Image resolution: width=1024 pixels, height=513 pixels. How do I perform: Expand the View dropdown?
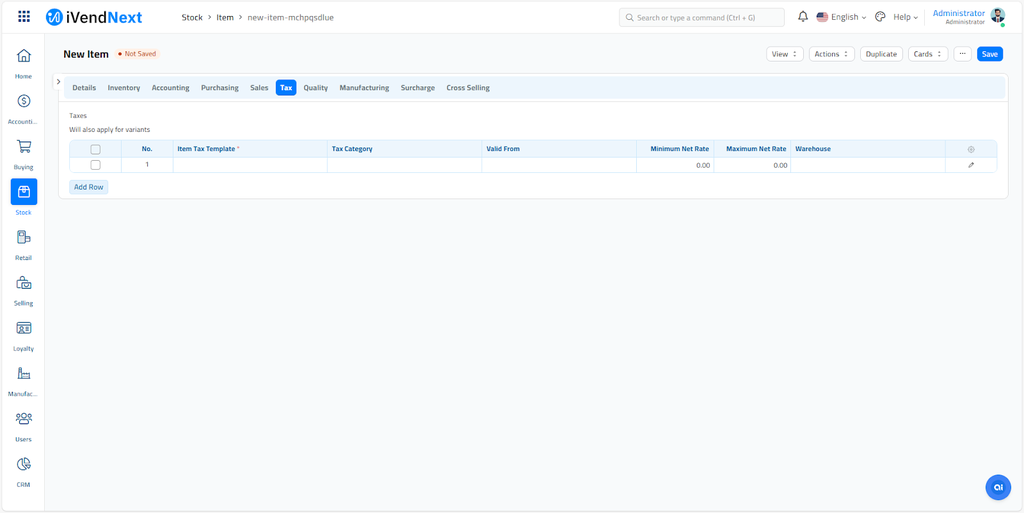pos(784,54)
